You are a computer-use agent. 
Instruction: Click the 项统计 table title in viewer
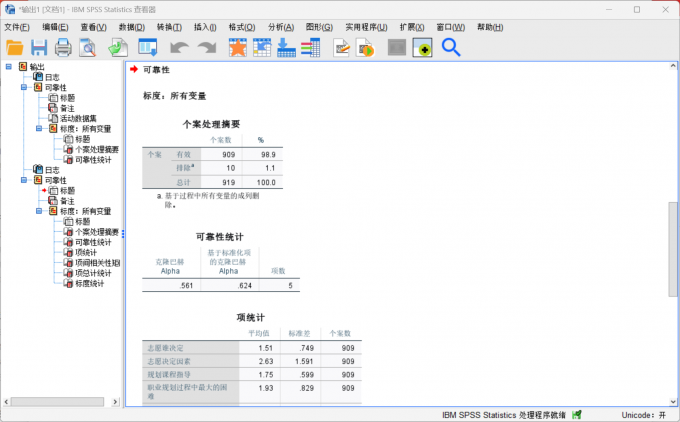click(x=251, y=317)
